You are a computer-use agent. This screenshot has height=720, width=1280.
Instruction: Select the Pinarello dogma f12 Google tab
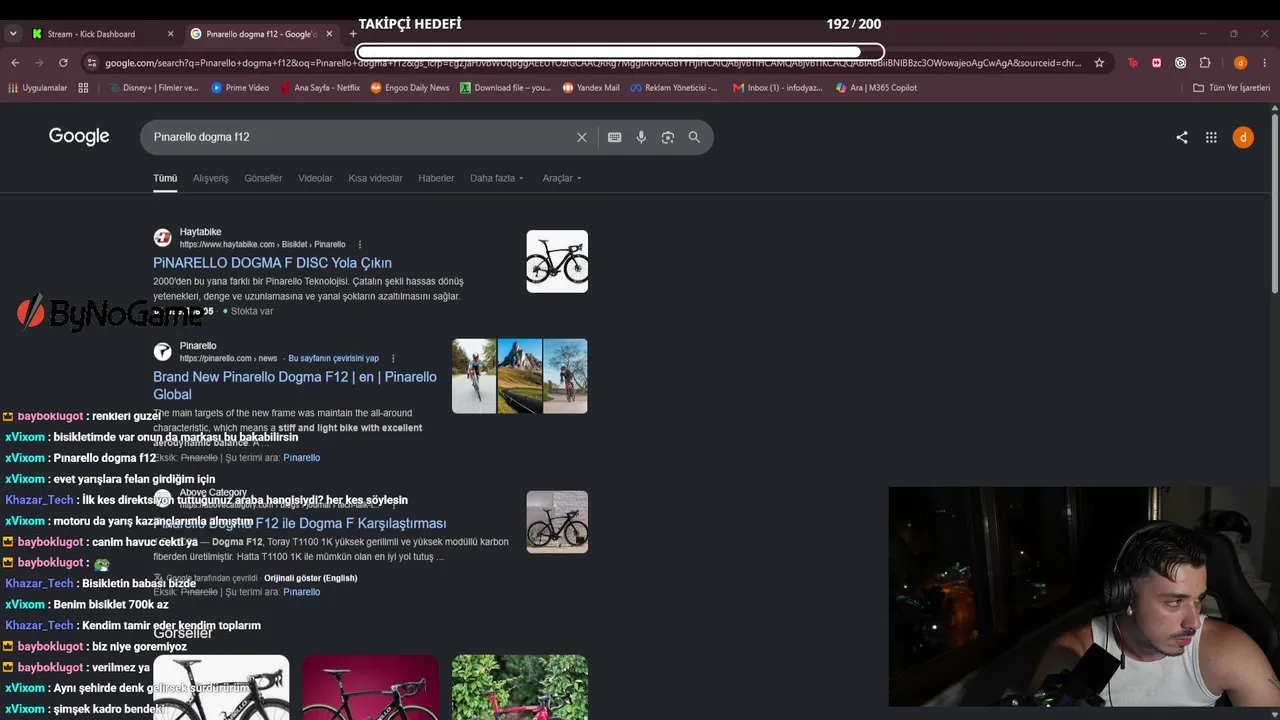click(260, 34)
